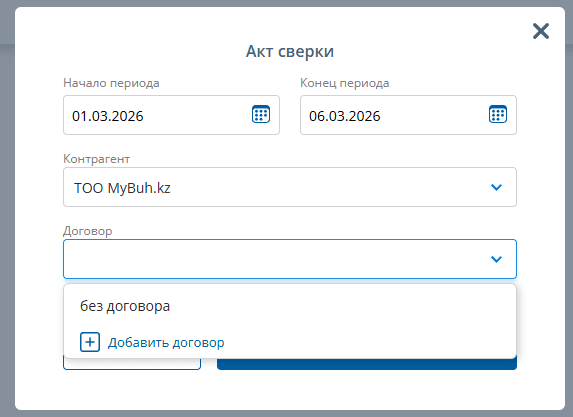Click the blue button below the dropdown list

367,364
